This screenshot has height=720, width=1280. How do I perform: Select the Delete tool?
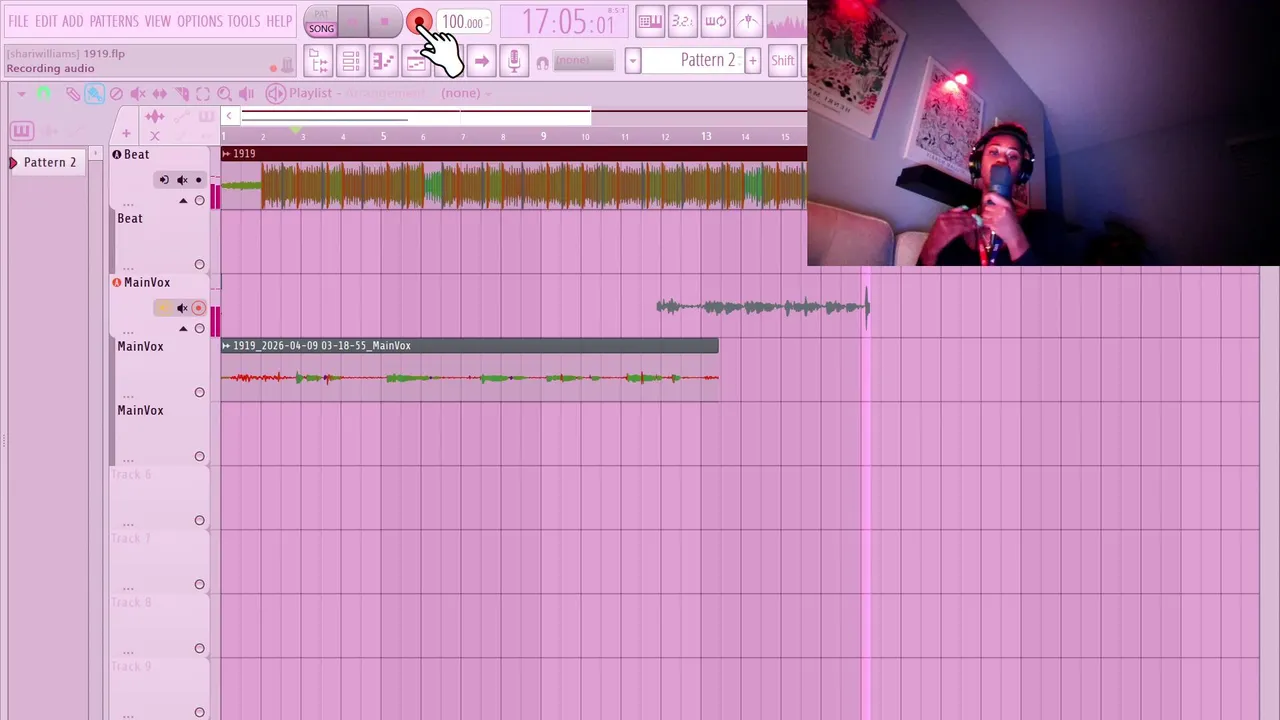pyautogui.click(x=116, y=93)
